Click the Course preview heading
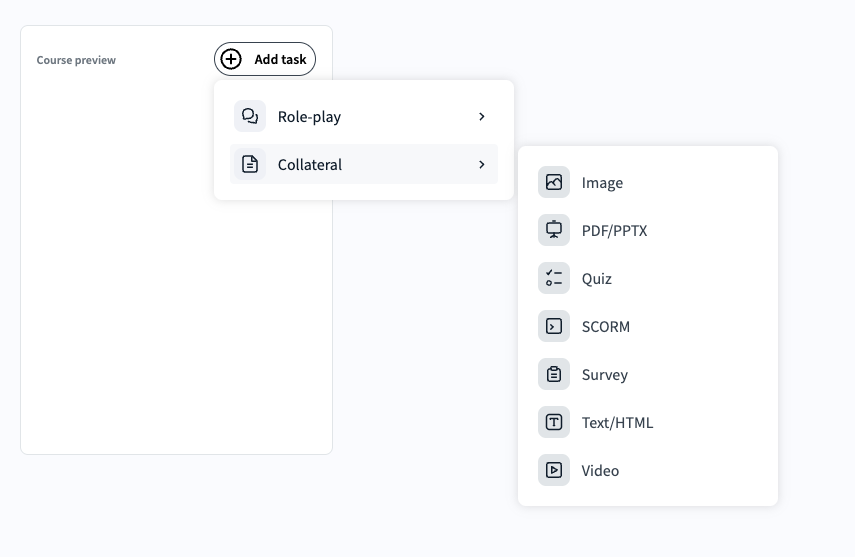 click(76, 60)
